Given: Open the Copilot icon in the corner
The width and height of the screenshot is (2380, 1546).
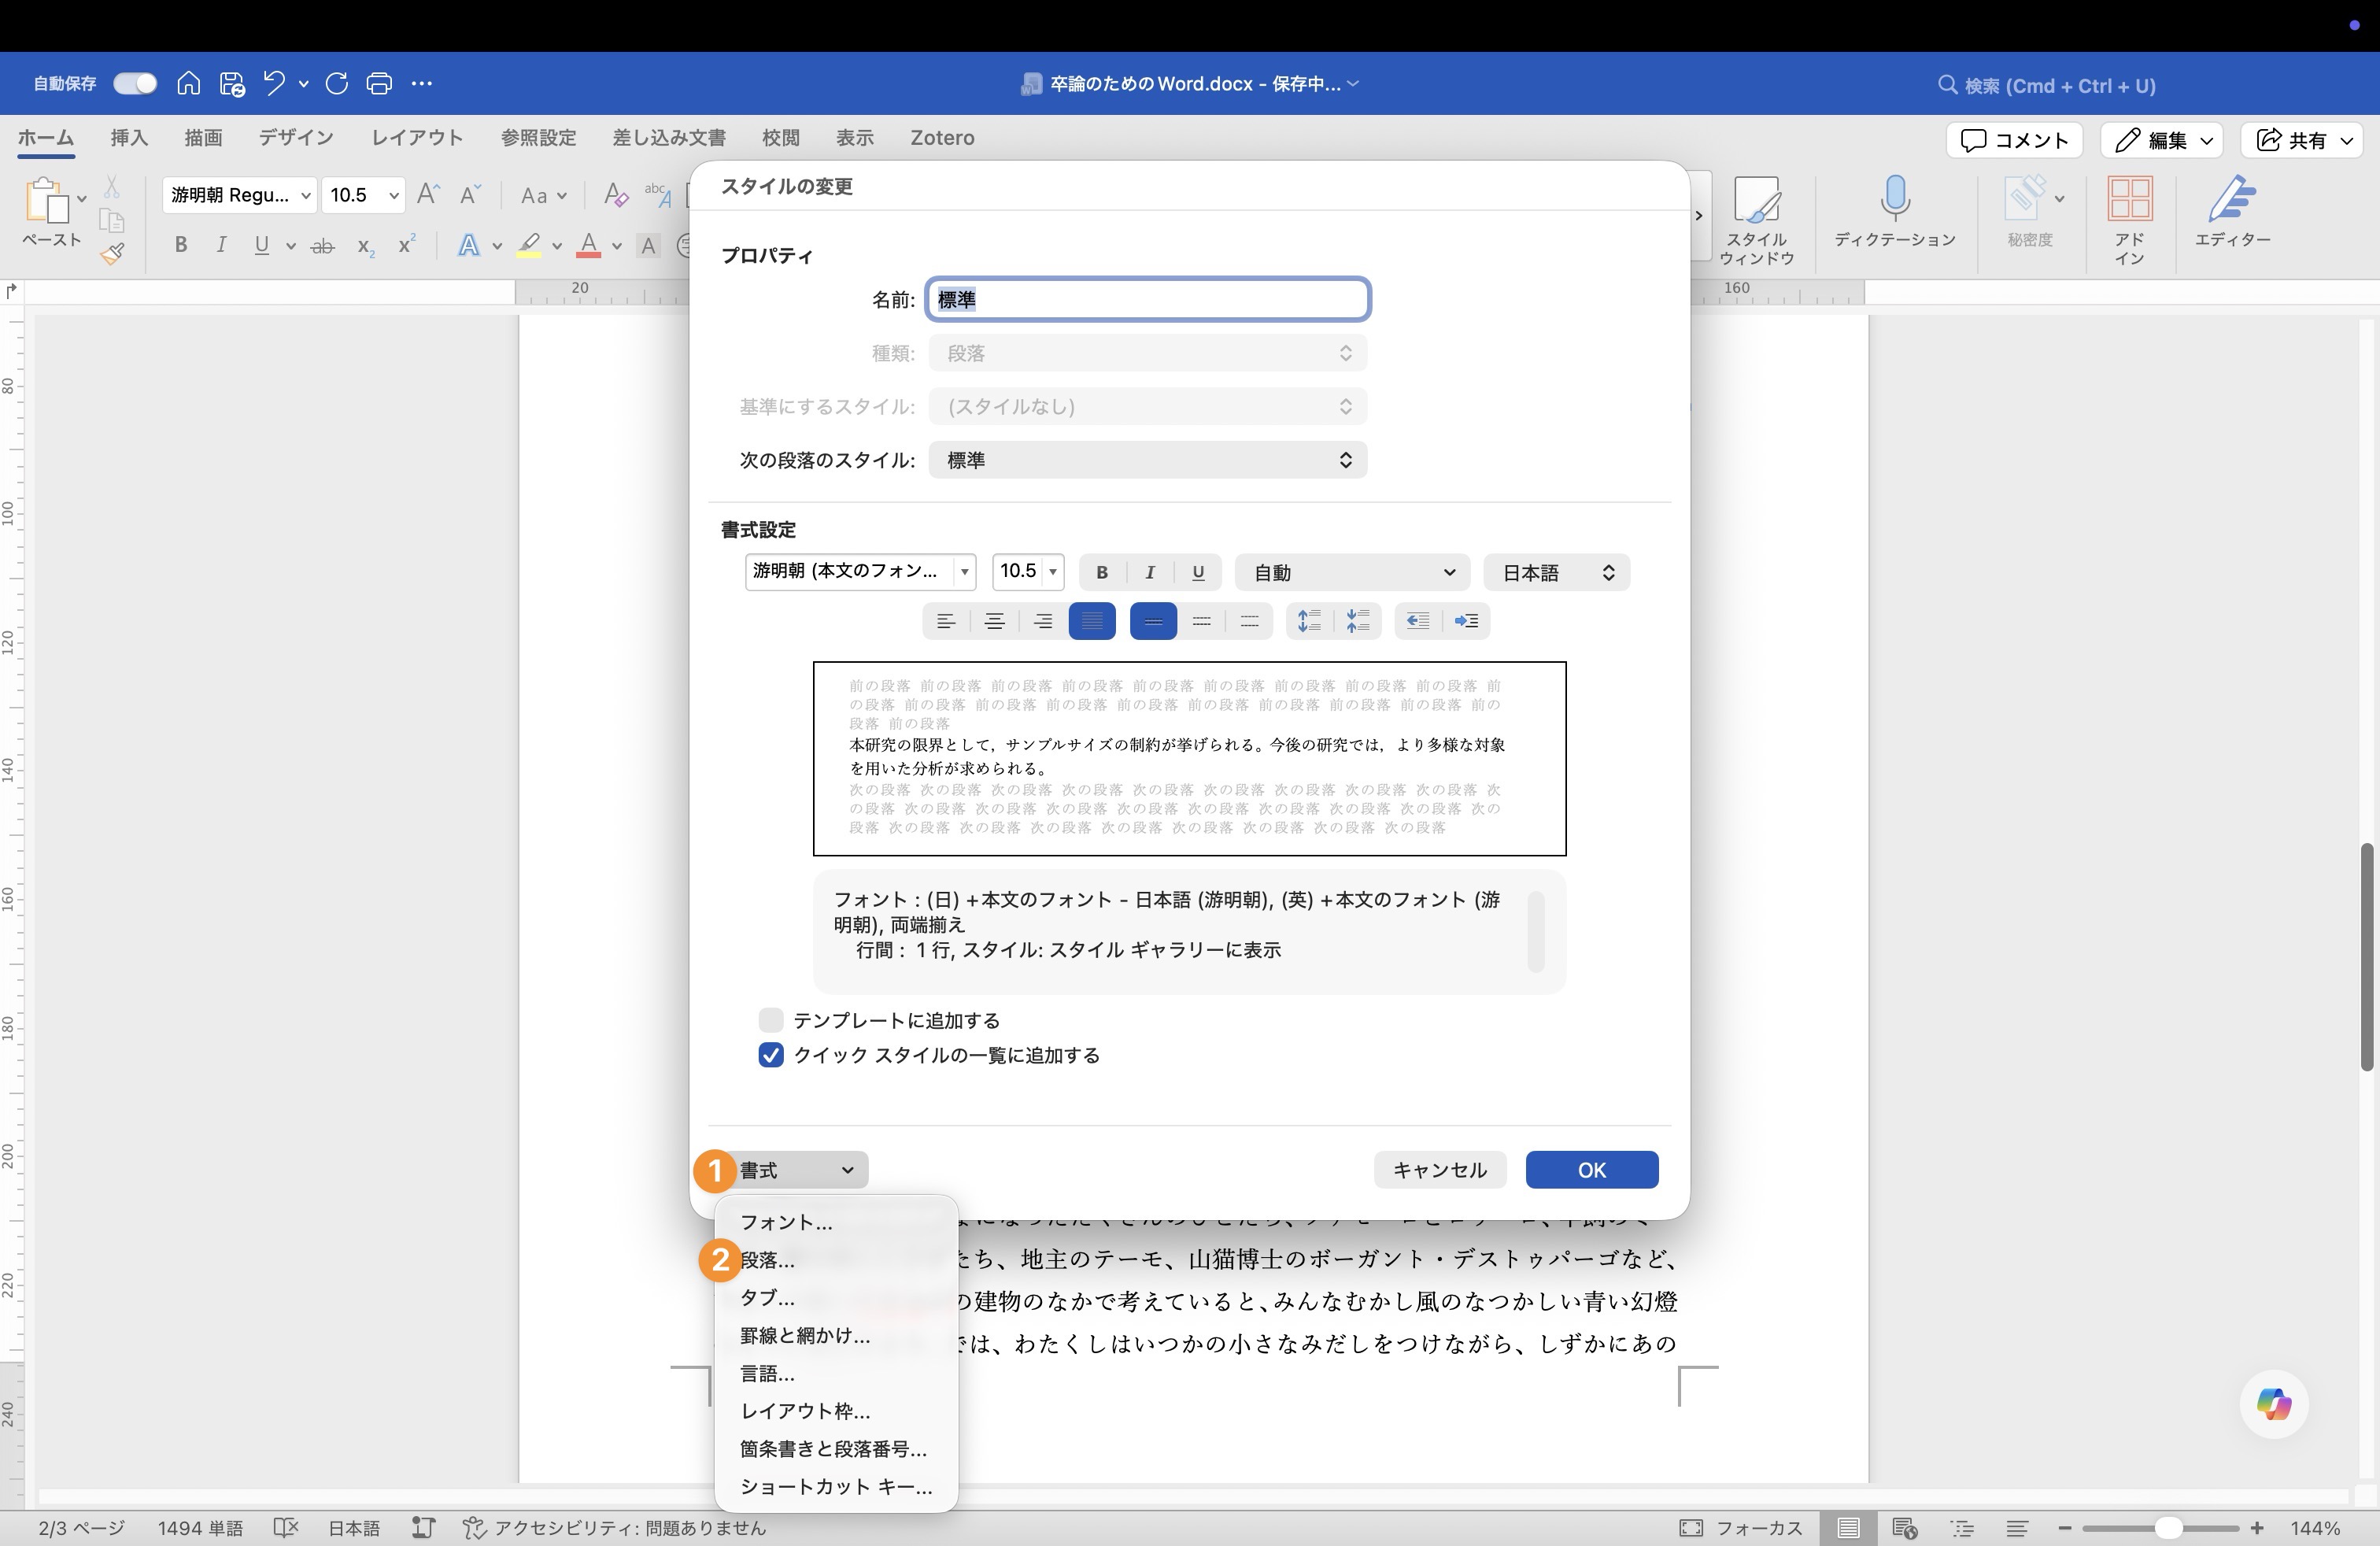Looking at the screenshot, I should [2272, 1404].
